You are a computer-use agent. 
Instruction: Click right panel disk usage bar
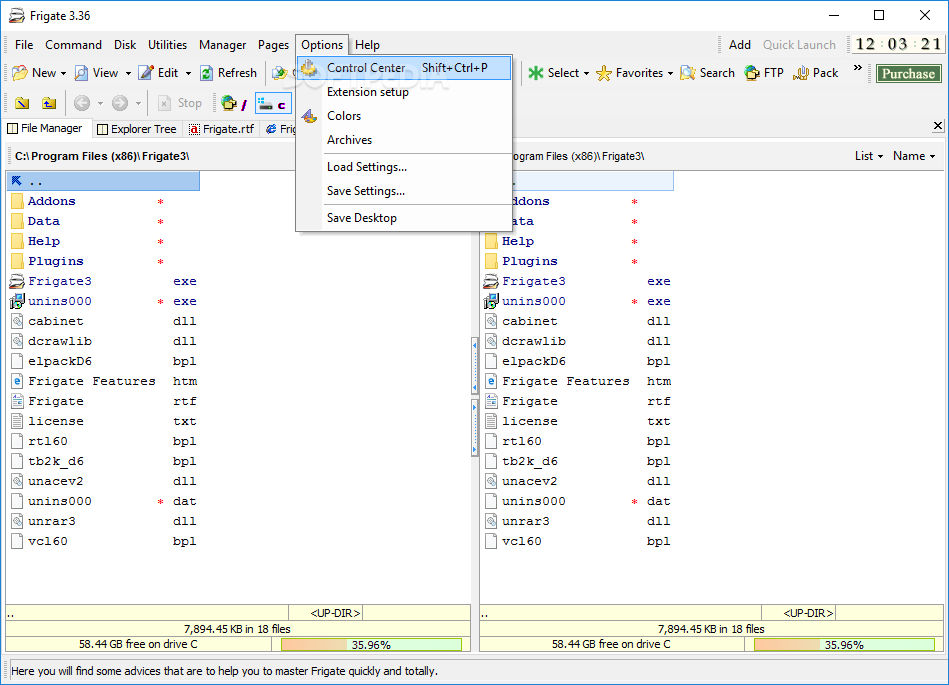coord(844,645)
